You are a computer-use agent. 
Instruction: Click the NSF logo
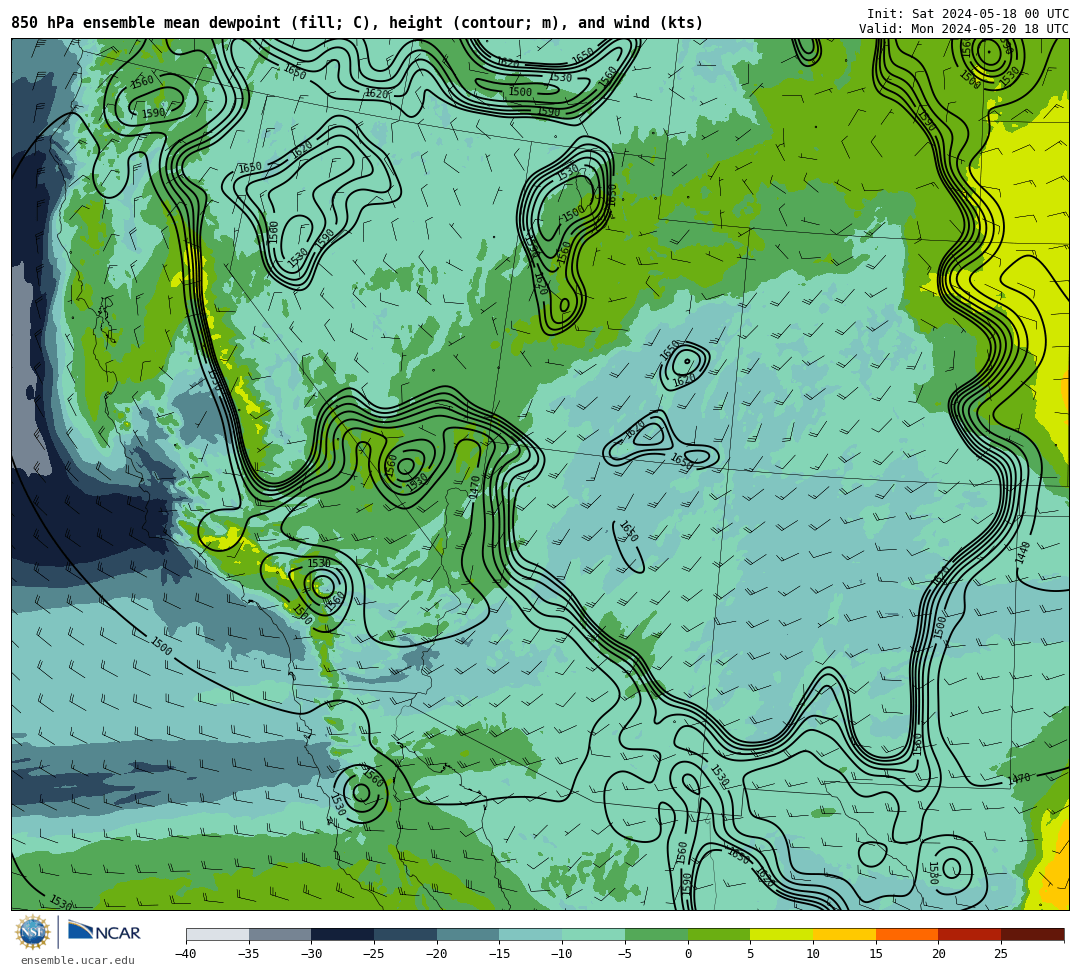pos(33,932)
